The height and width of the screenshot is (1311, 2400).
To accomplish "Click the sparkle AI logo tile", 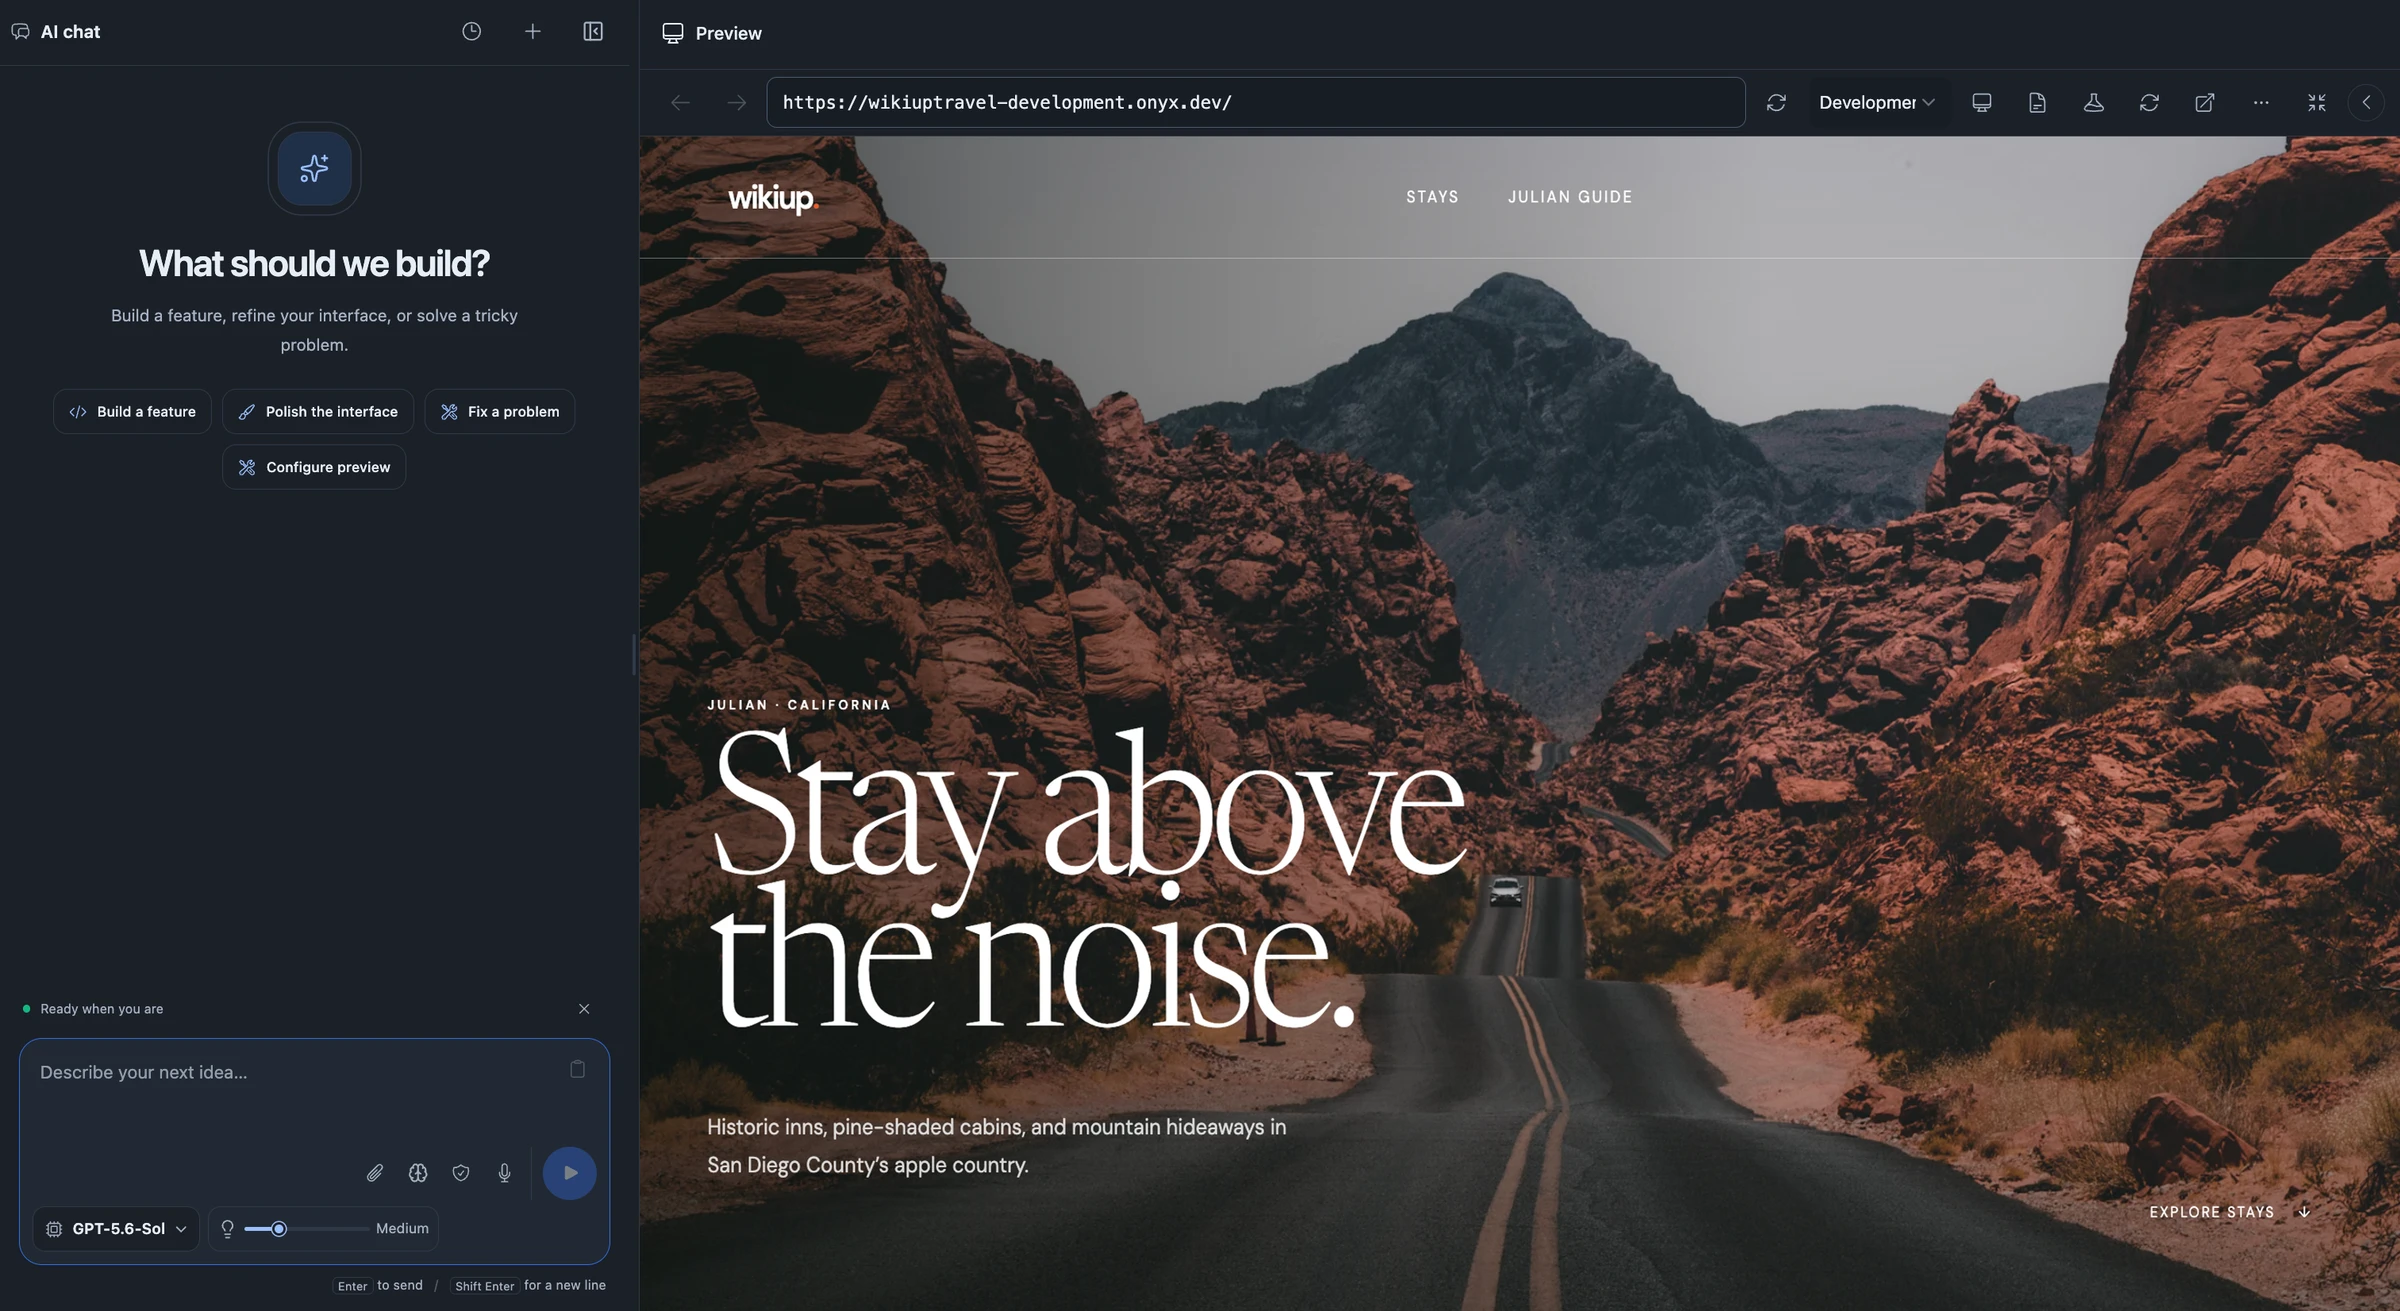I will (314, 168).
